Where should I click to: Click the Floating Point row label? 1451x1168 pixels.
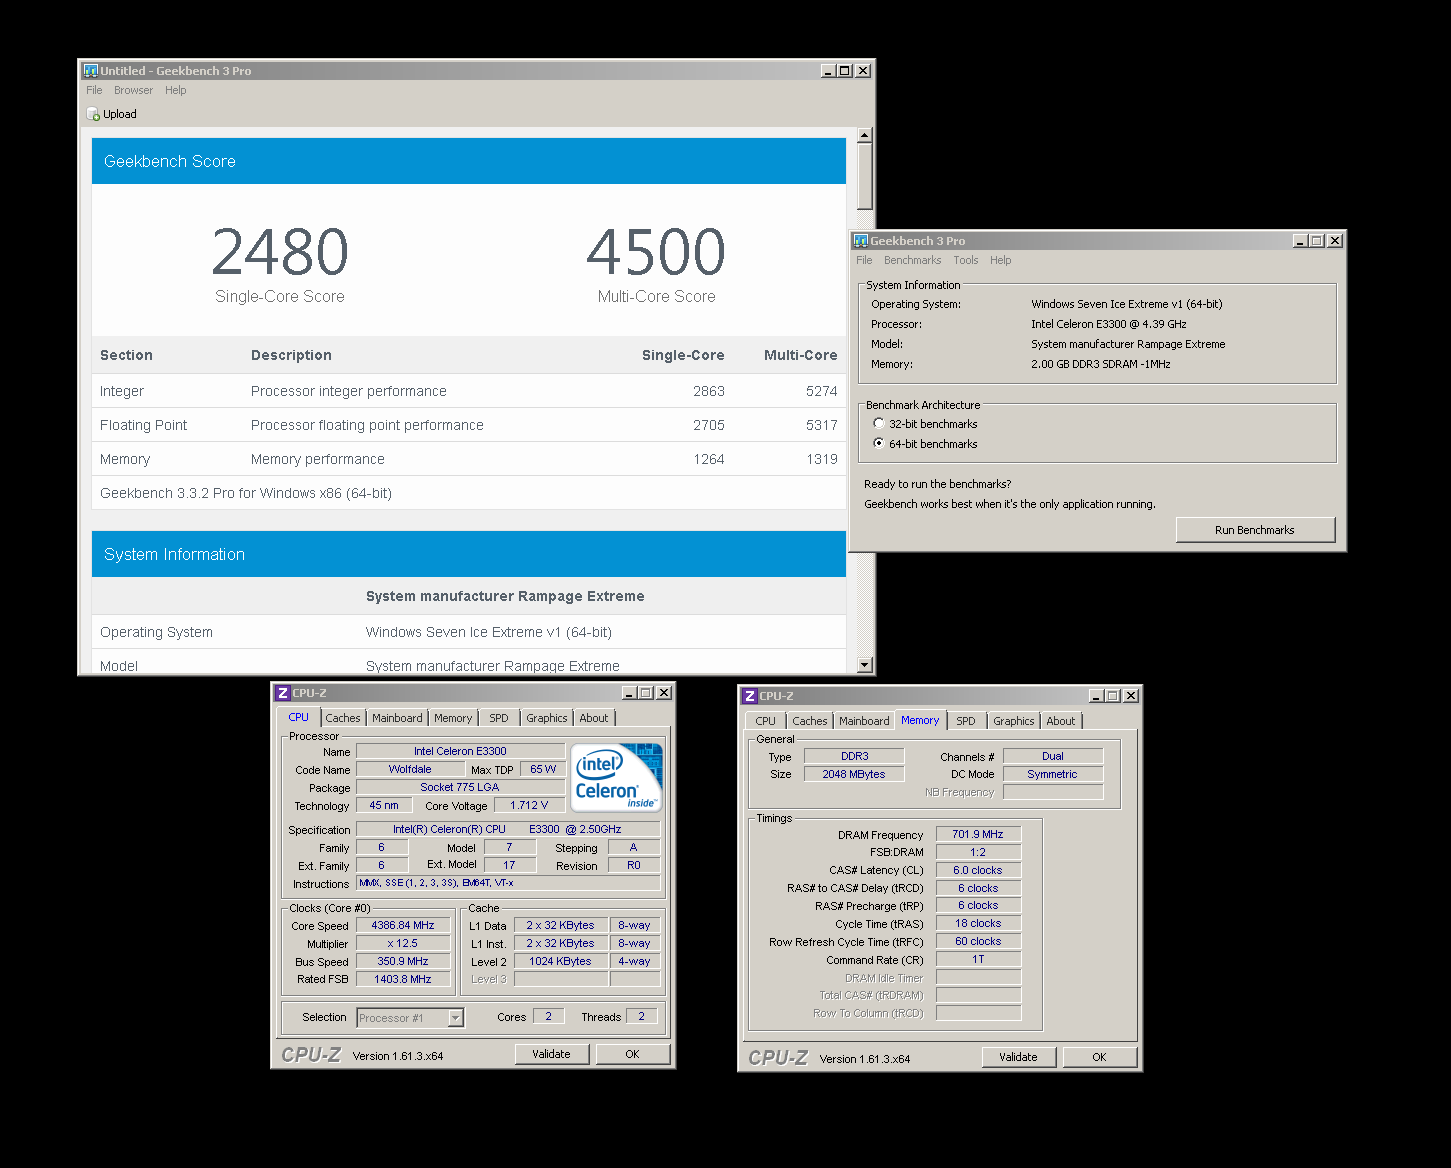pos(143,425)
